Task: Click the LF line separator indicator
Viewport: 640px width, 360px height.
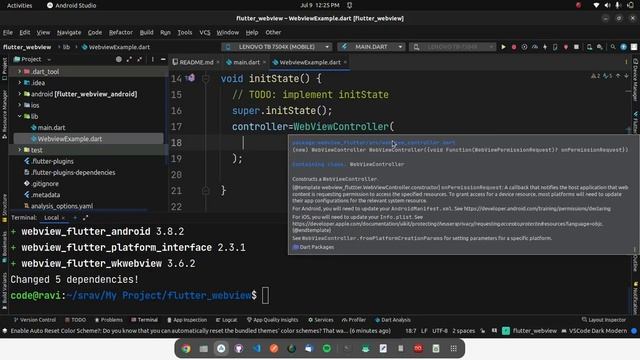Action: [424, 331]
